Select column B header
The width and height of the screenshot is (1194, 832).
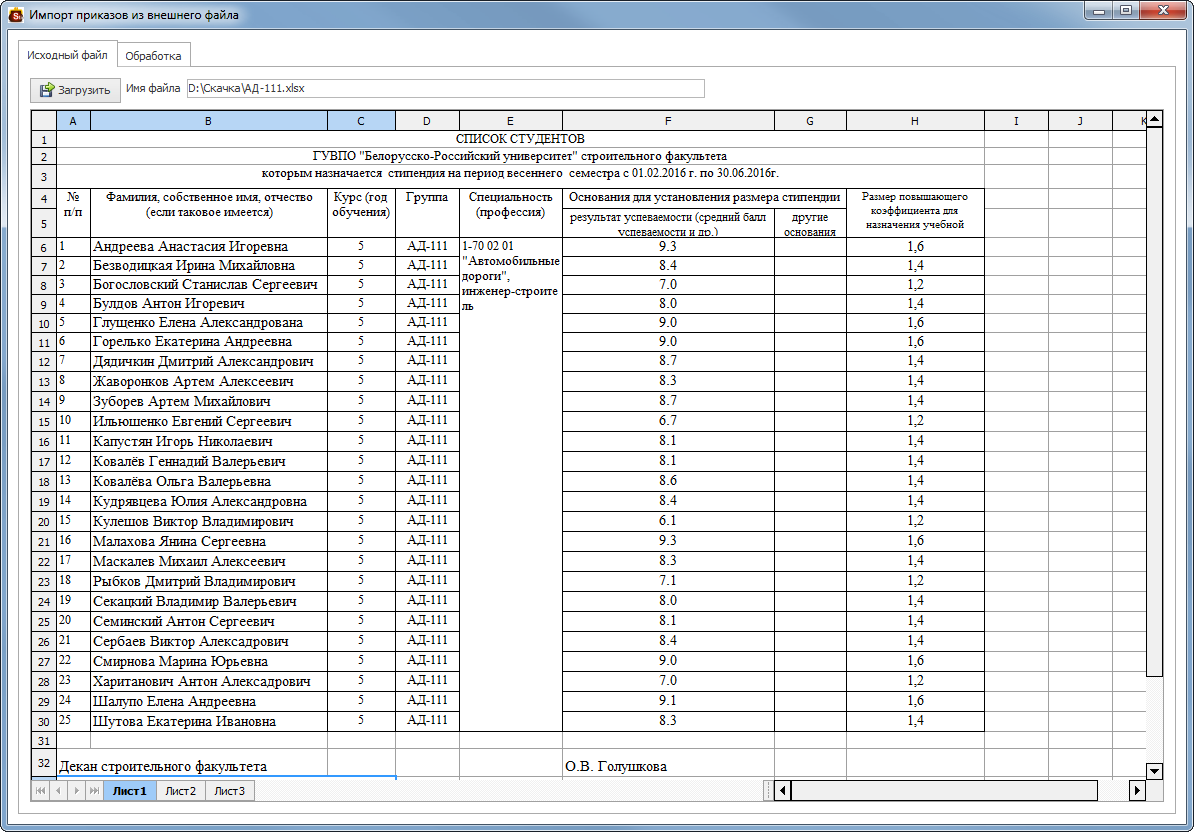pyautogui.click(x=209, y=120)
